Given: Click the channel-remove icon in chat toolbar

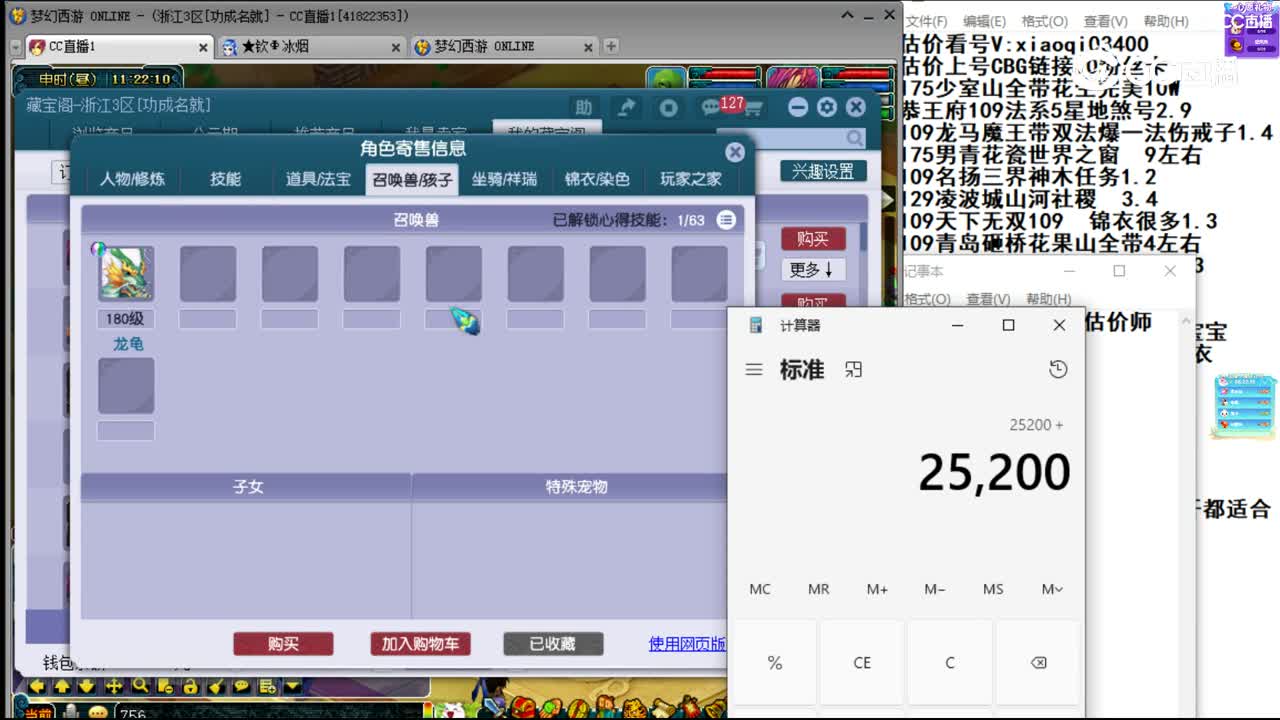Looking at the screenshot, I should [164, 686].
